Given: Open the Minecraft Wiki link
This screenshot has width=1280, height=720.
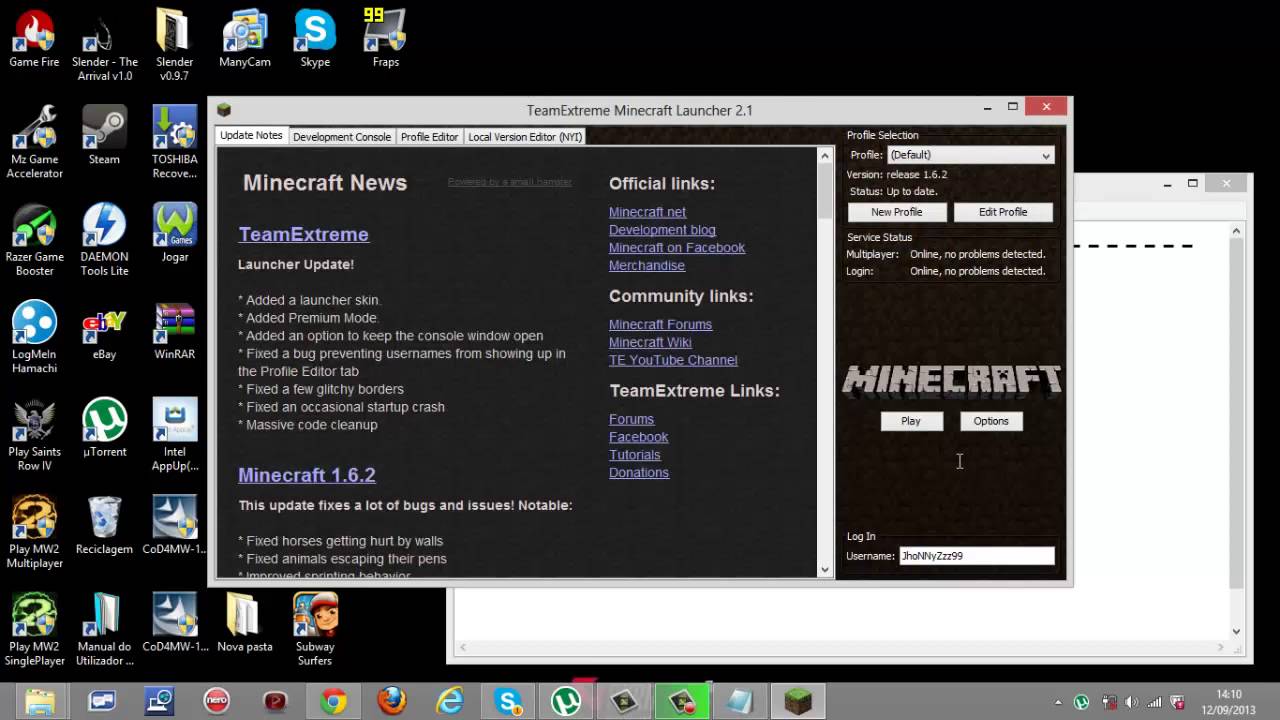Looking at the screenshot, I should click(650, 343).
